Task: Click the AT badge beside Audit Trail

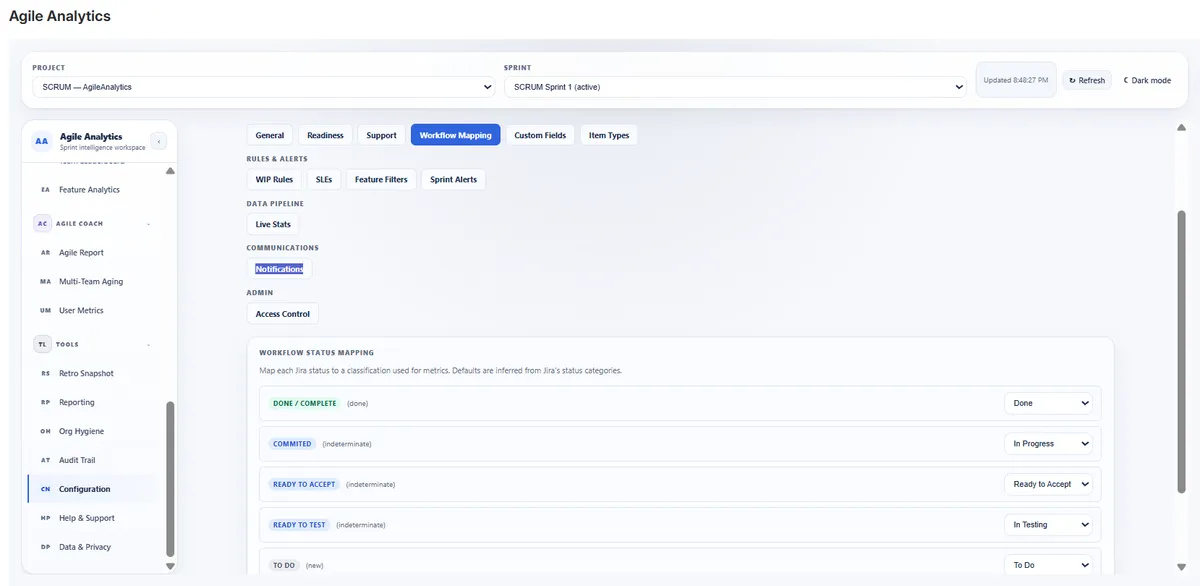Action: tap(45, 461)
